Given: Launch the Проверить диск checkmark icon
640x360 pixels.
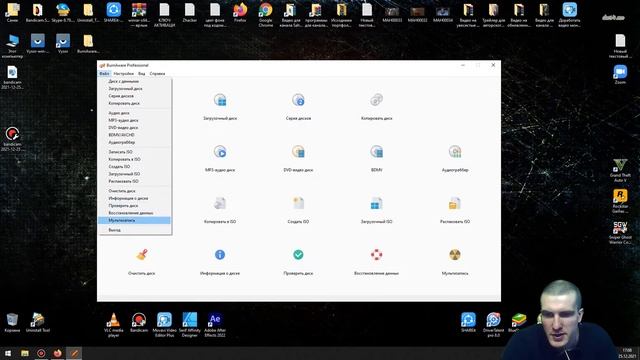Looking at the screenshot, I should click(x=298, y=255).
